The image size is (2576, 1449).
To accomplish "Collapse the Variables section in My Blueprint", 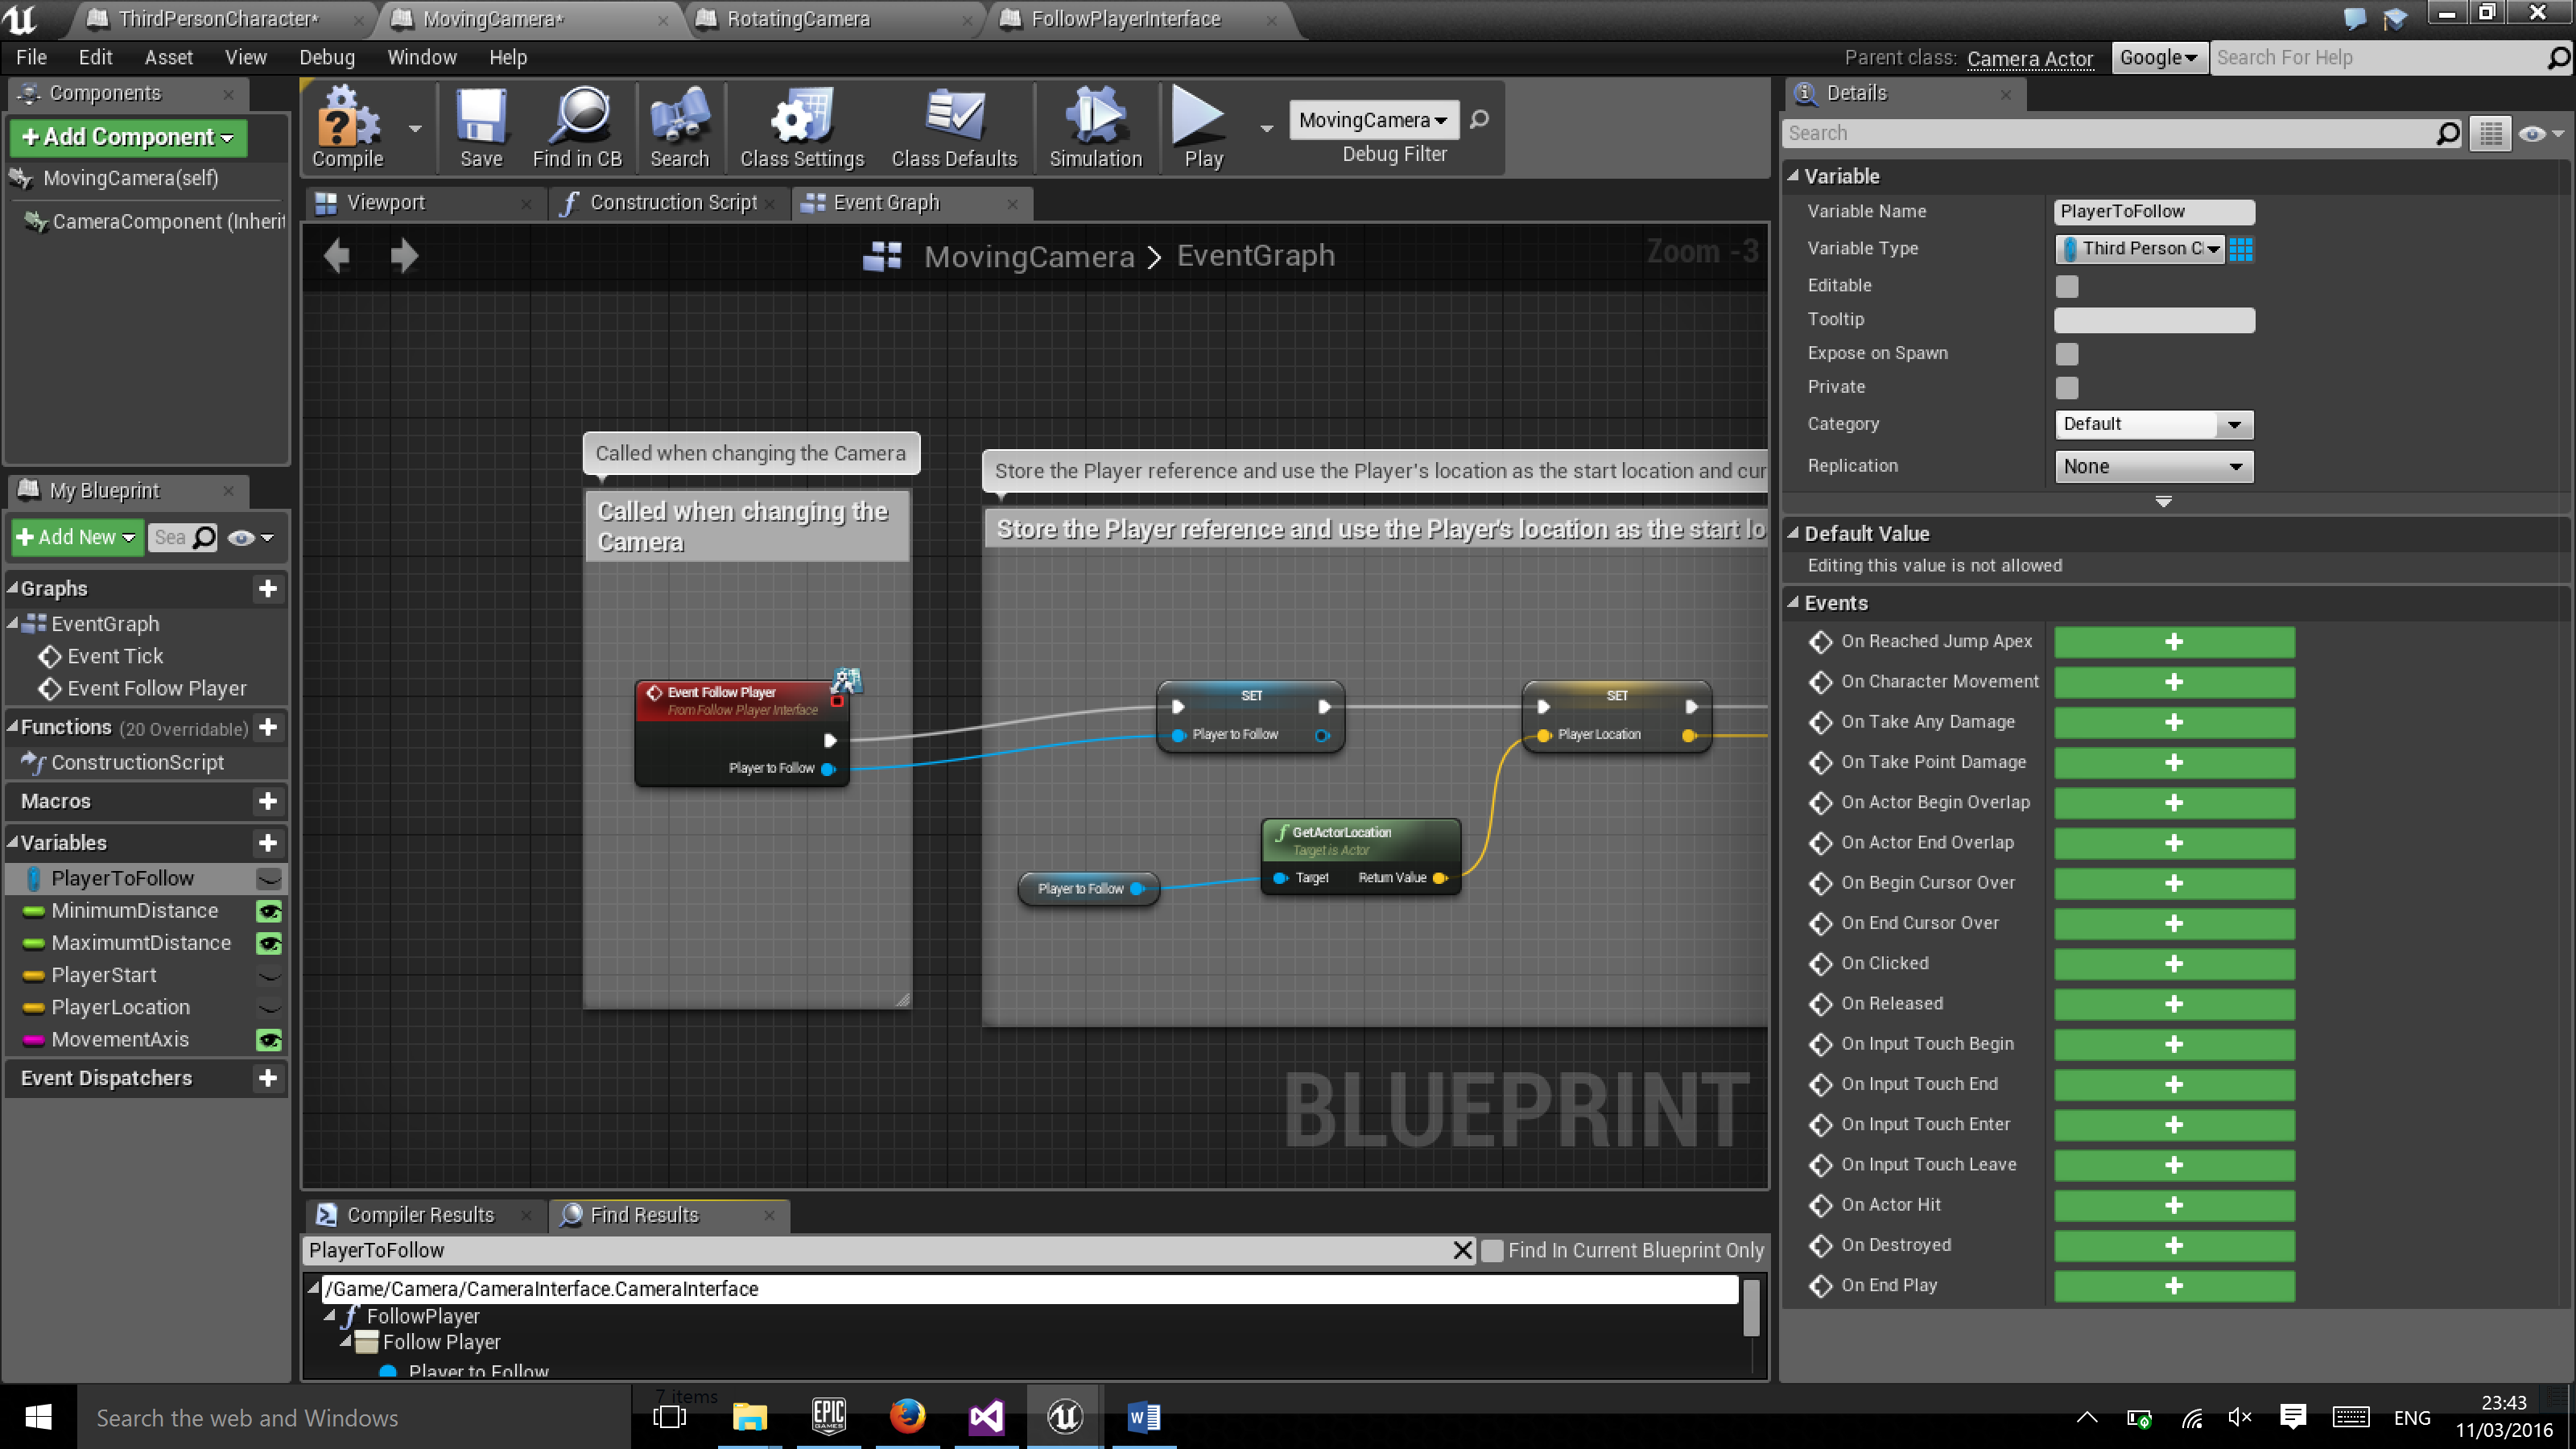I will click(x=12, y=843).
